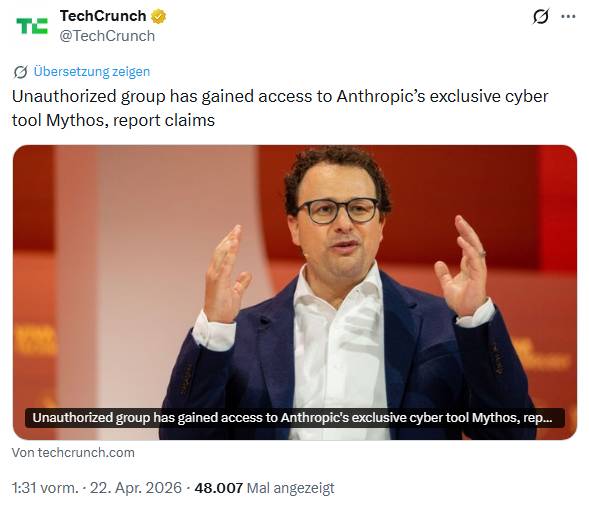Click the TechCrunch green TC avatar logo
The width and height of the screenshot is (589, 506).
coord(32,26)
